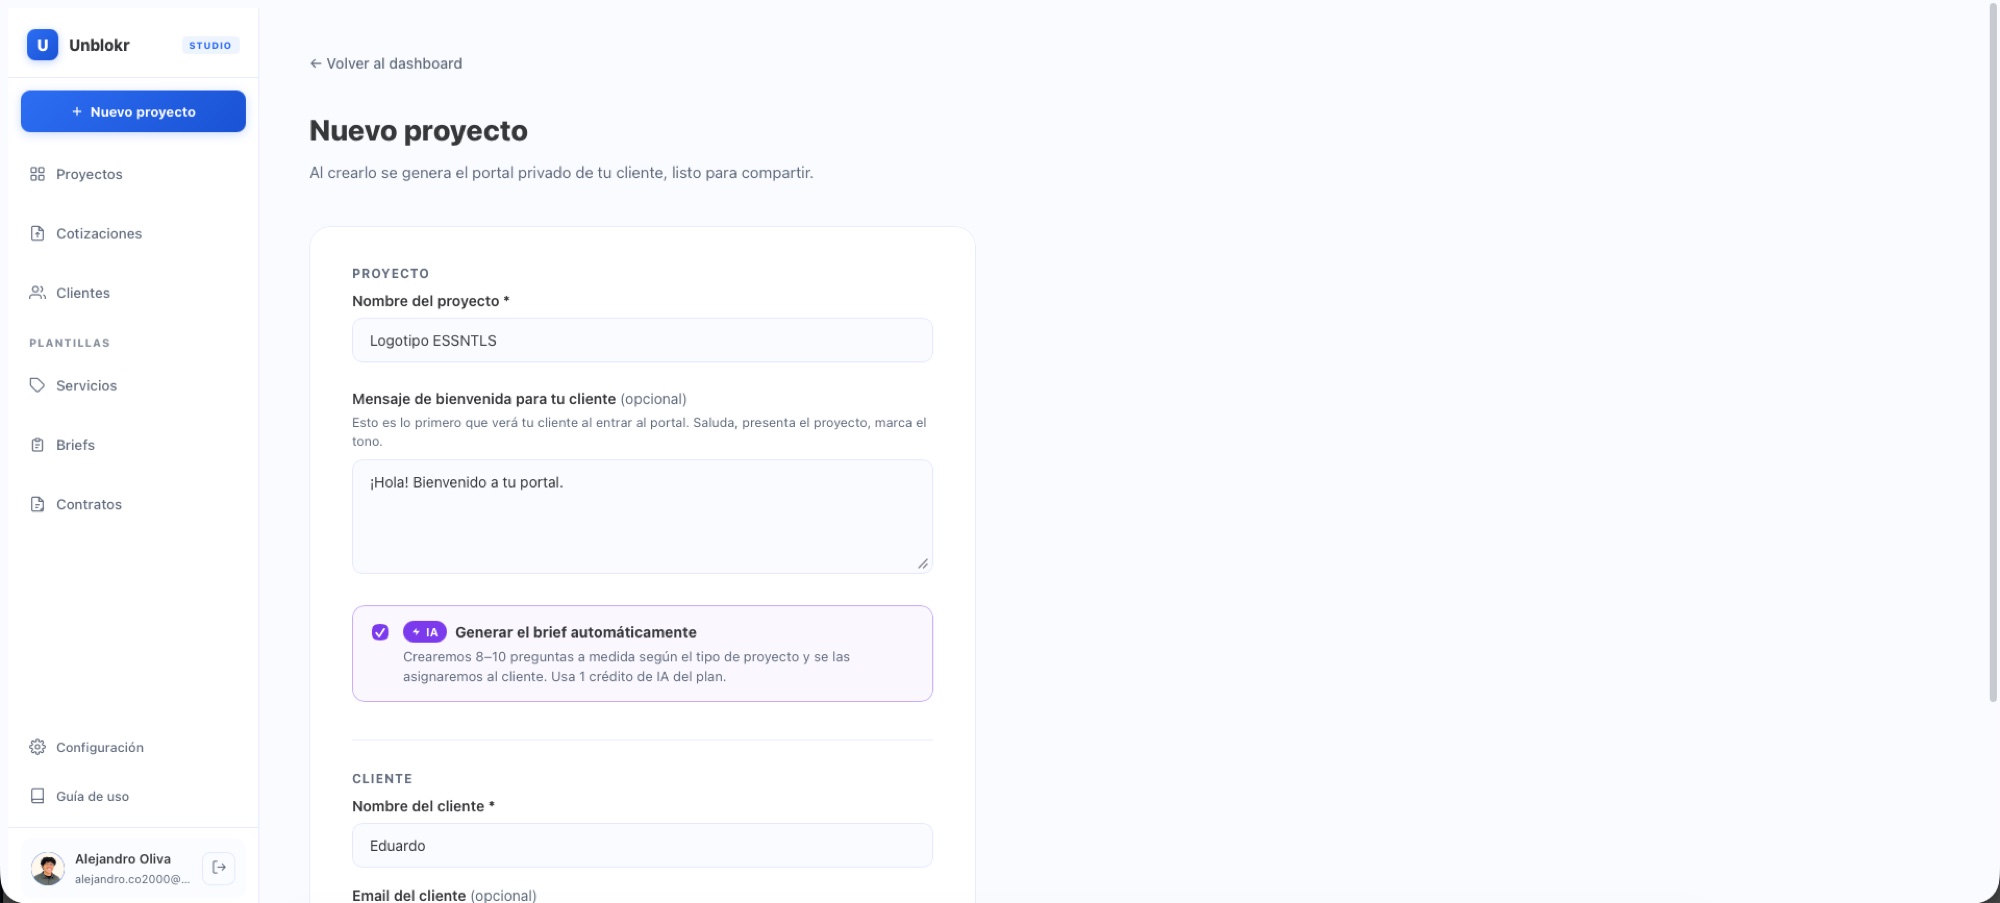The image size is (2000, 903).
Task: Click inside the Nombre del proyecto field
Action: 642,340
